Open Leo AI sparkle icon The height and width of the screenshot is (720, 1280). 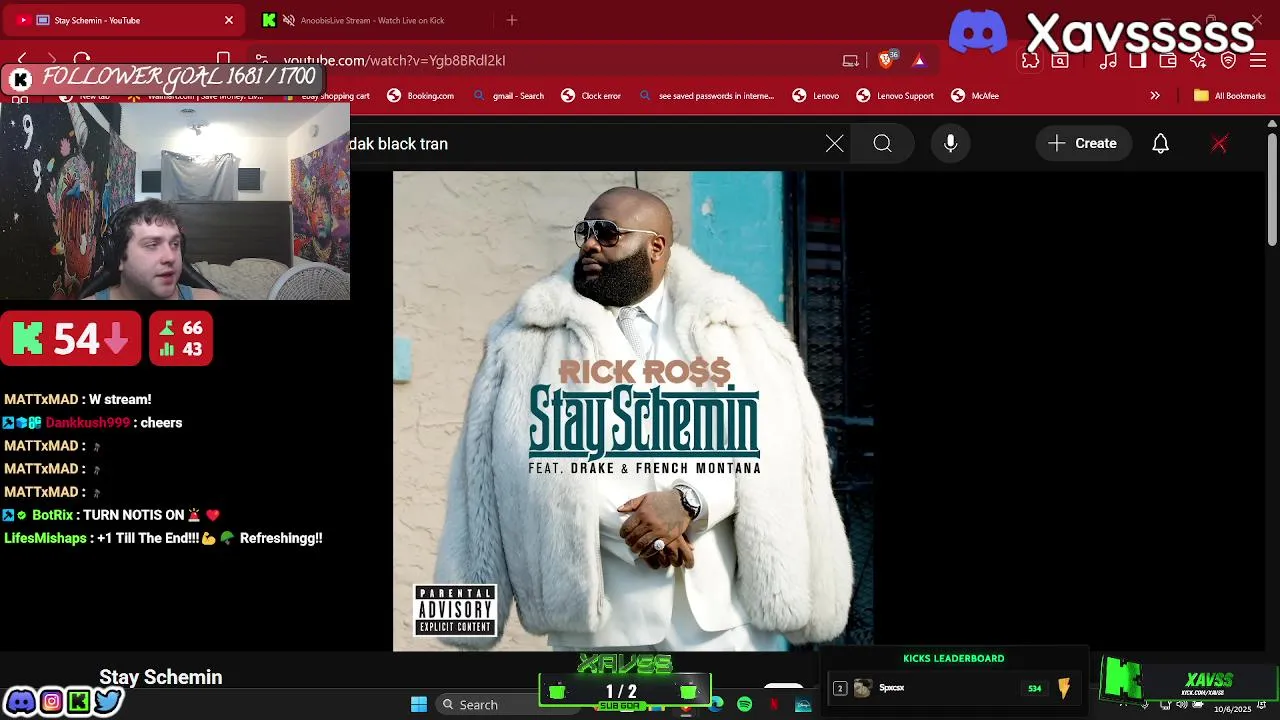click(1198, 60)
